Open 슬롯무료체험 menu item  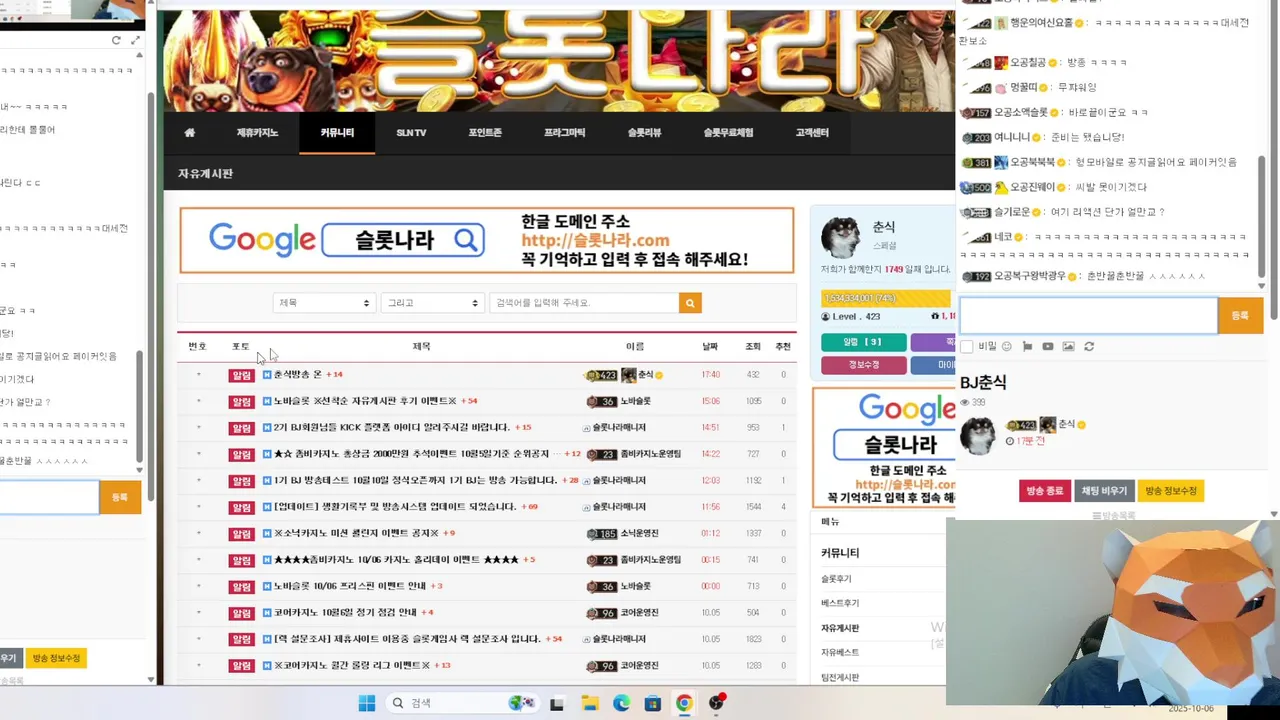(x=728, y=133)
